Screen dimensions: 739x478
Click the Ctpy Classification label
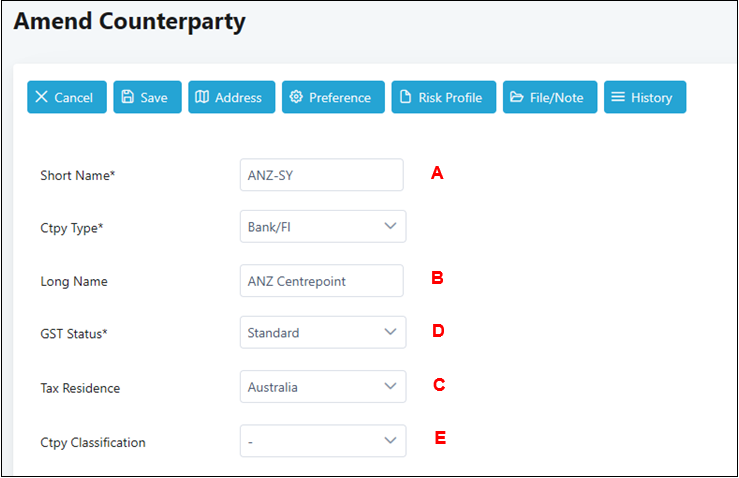click(93, 442)
